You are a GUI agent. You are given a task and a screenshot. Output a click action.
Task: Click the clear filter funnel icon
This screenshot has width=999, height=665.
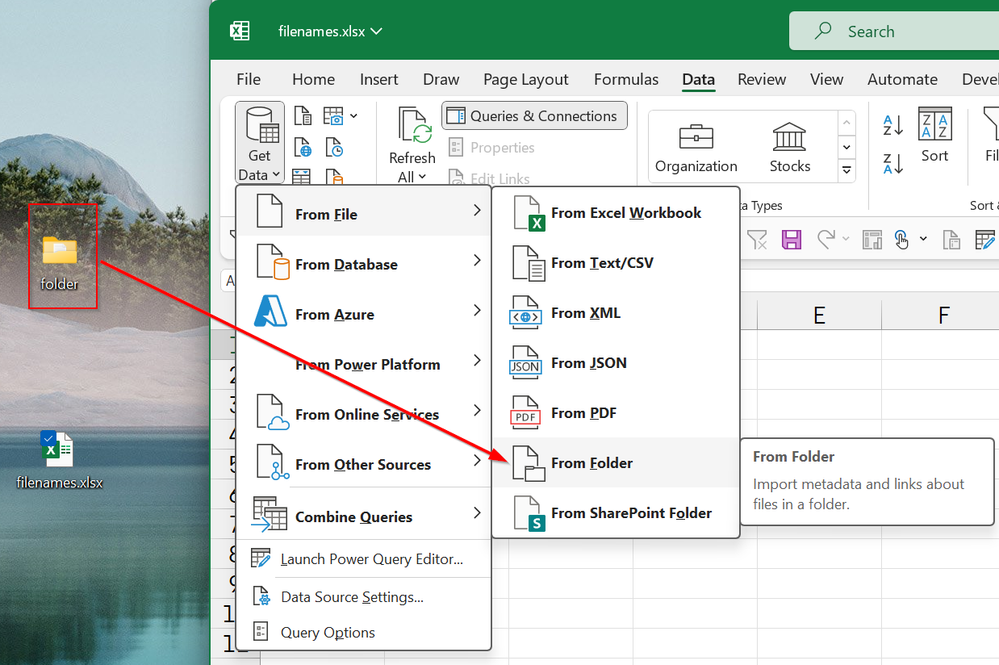[x=756, y=240]
